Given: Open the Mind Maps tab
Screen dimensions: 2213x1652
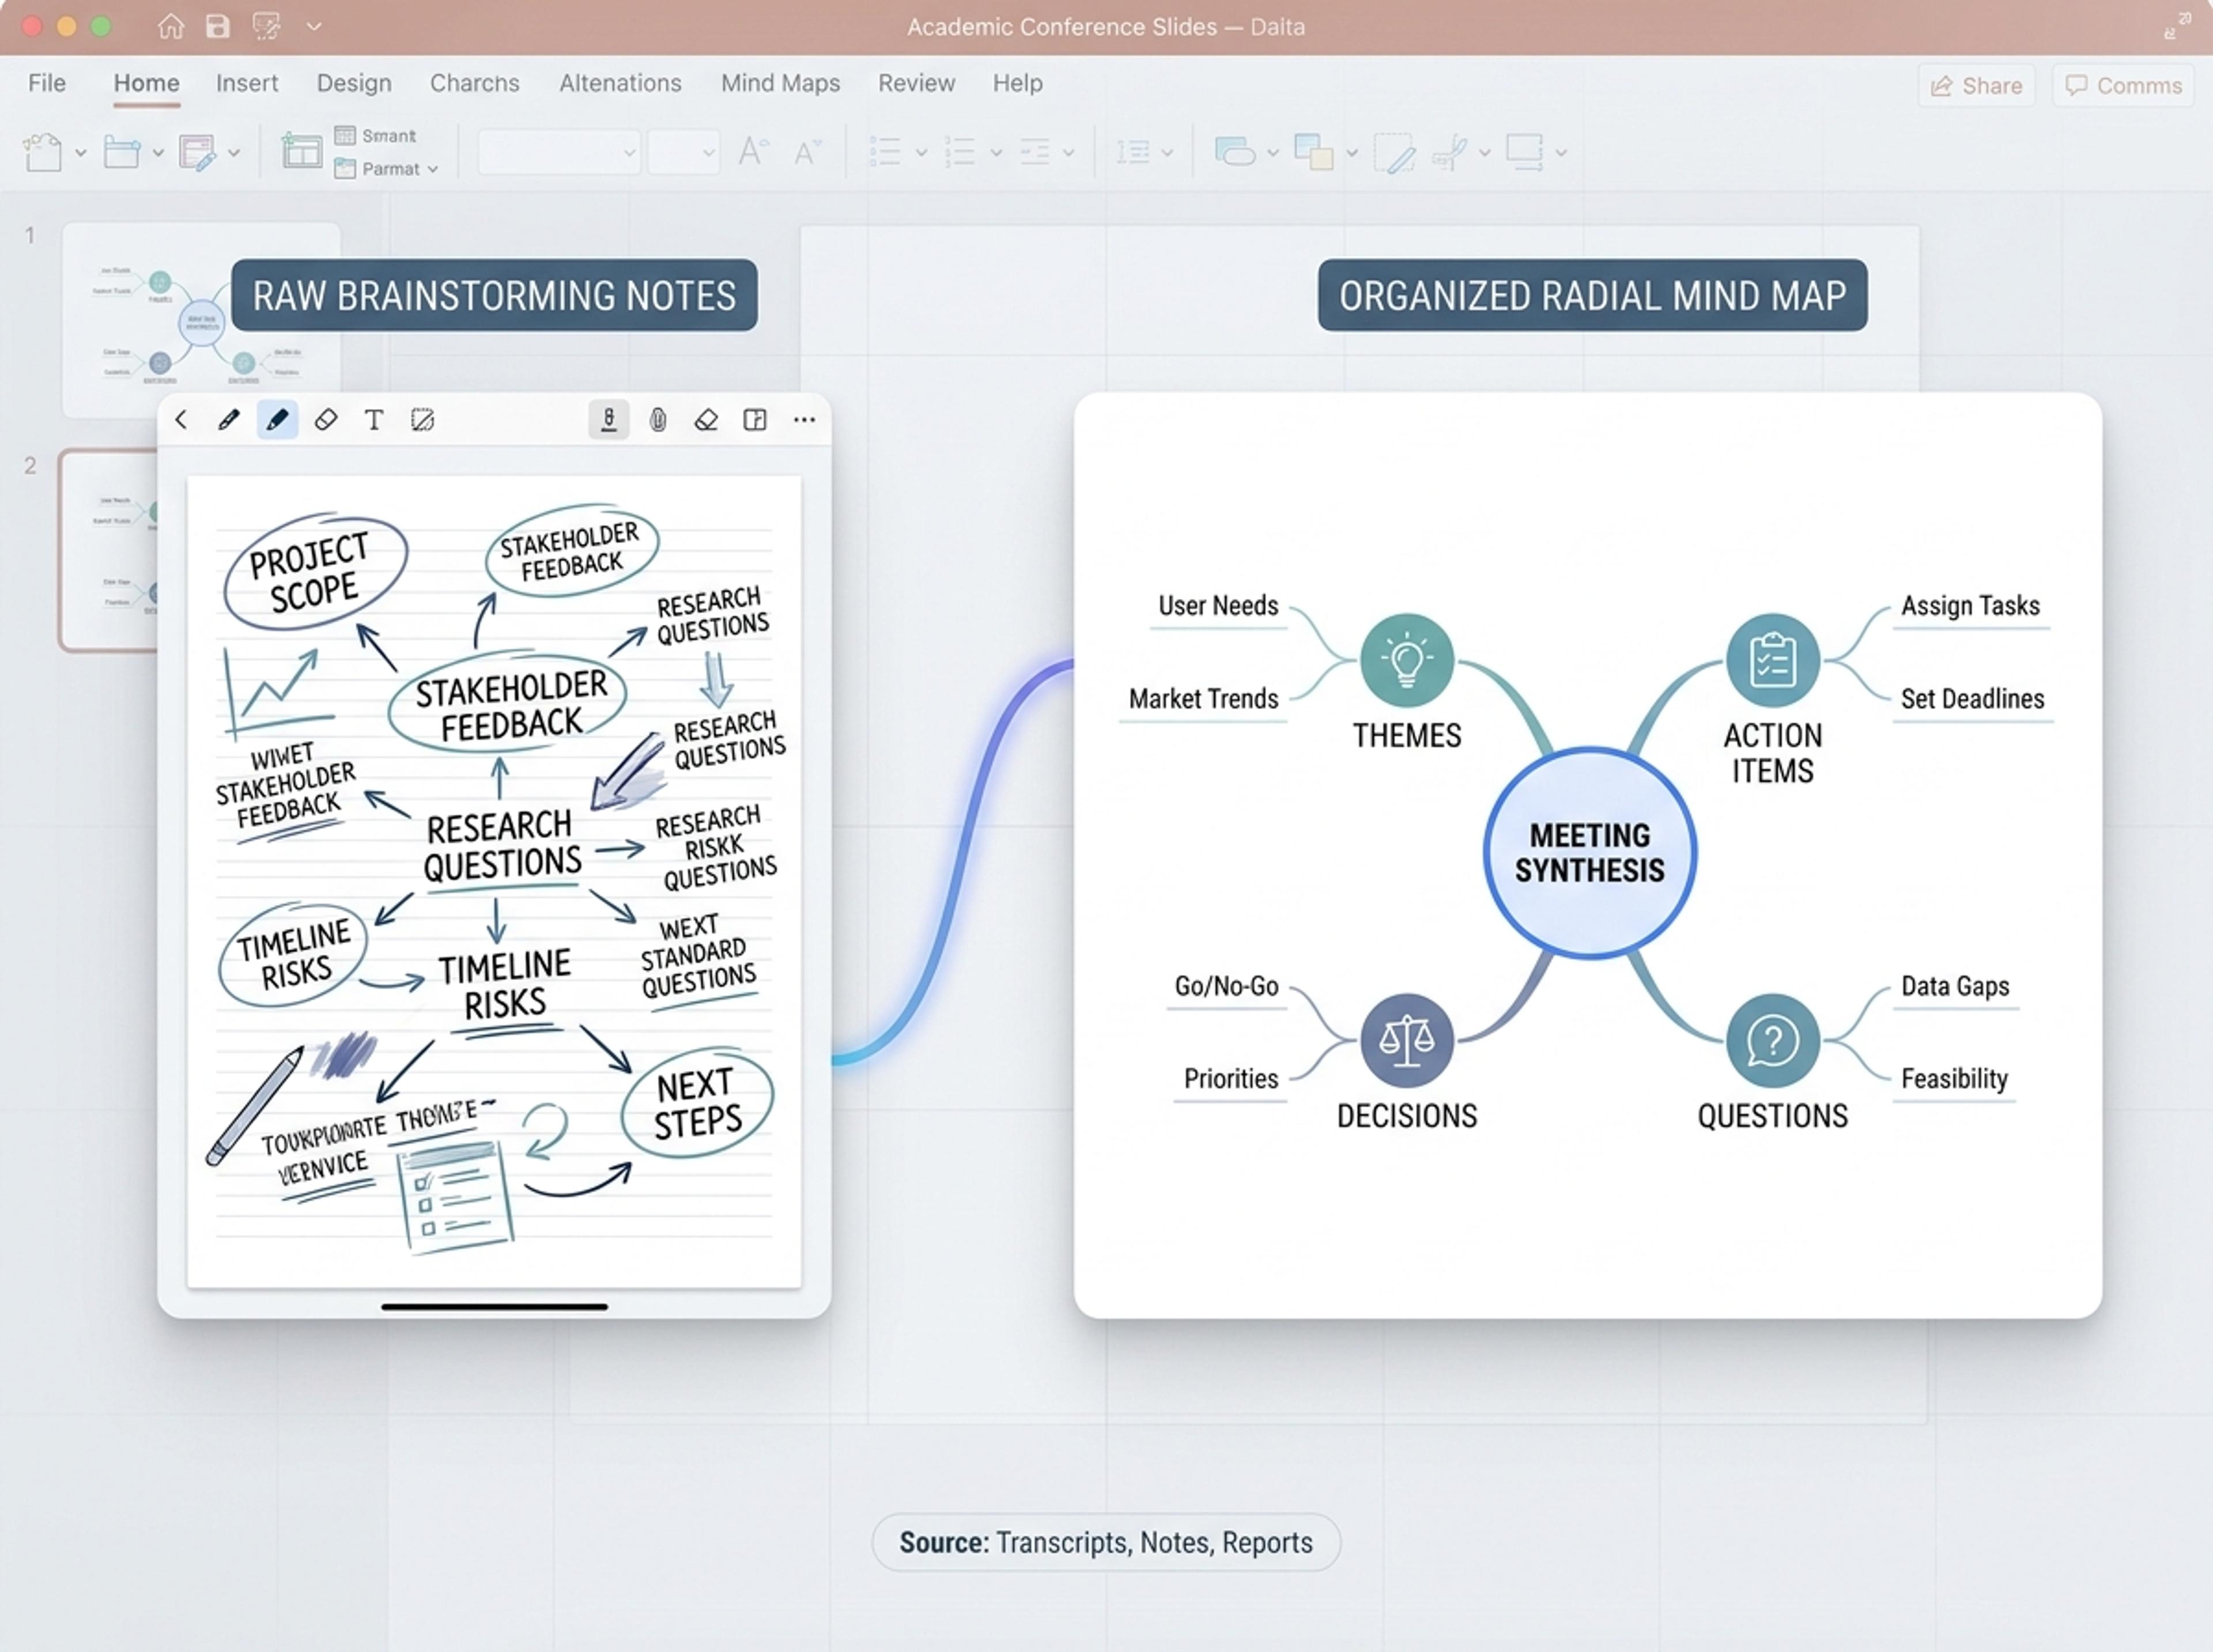Looking at the screenshot, I should pyautogui.click(x=780, y=83).
